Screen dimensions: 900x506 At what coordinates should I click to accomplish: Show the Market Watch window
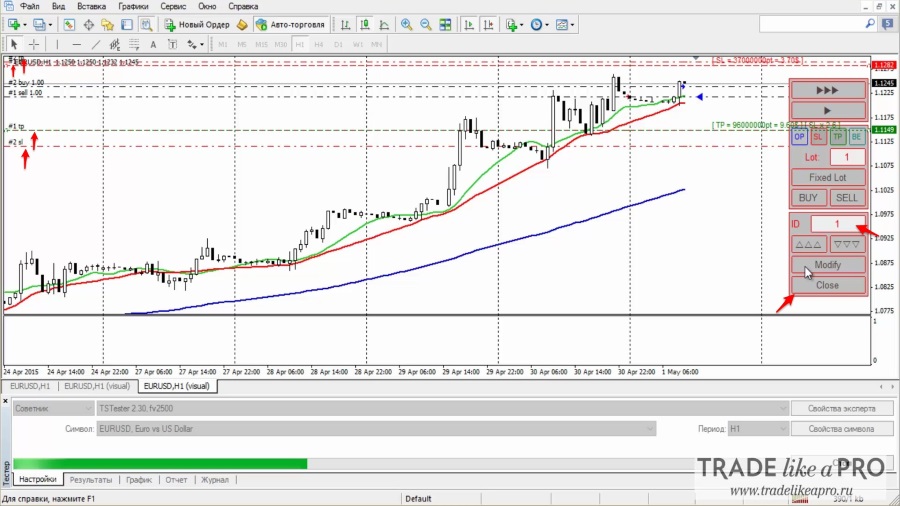pos(69,25)
